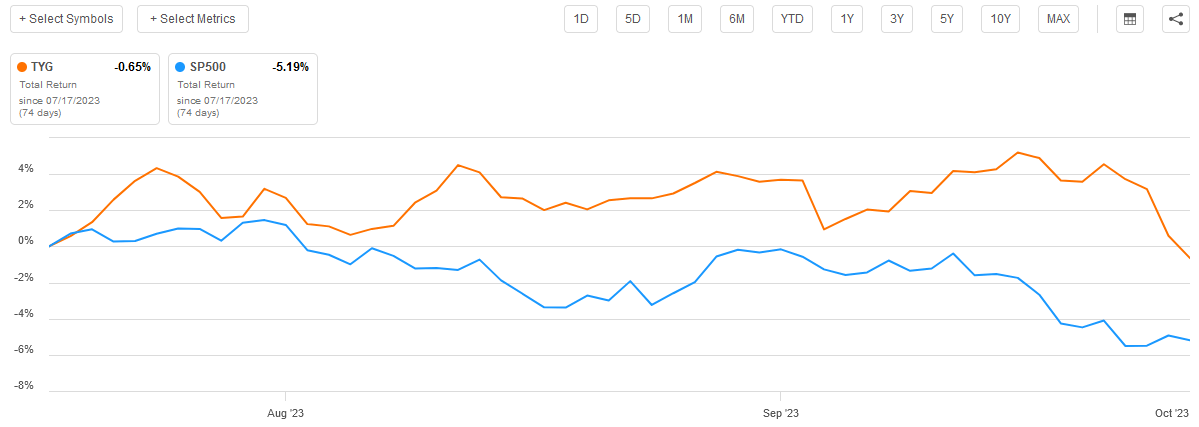Select the 1D time range

(581, 19)
